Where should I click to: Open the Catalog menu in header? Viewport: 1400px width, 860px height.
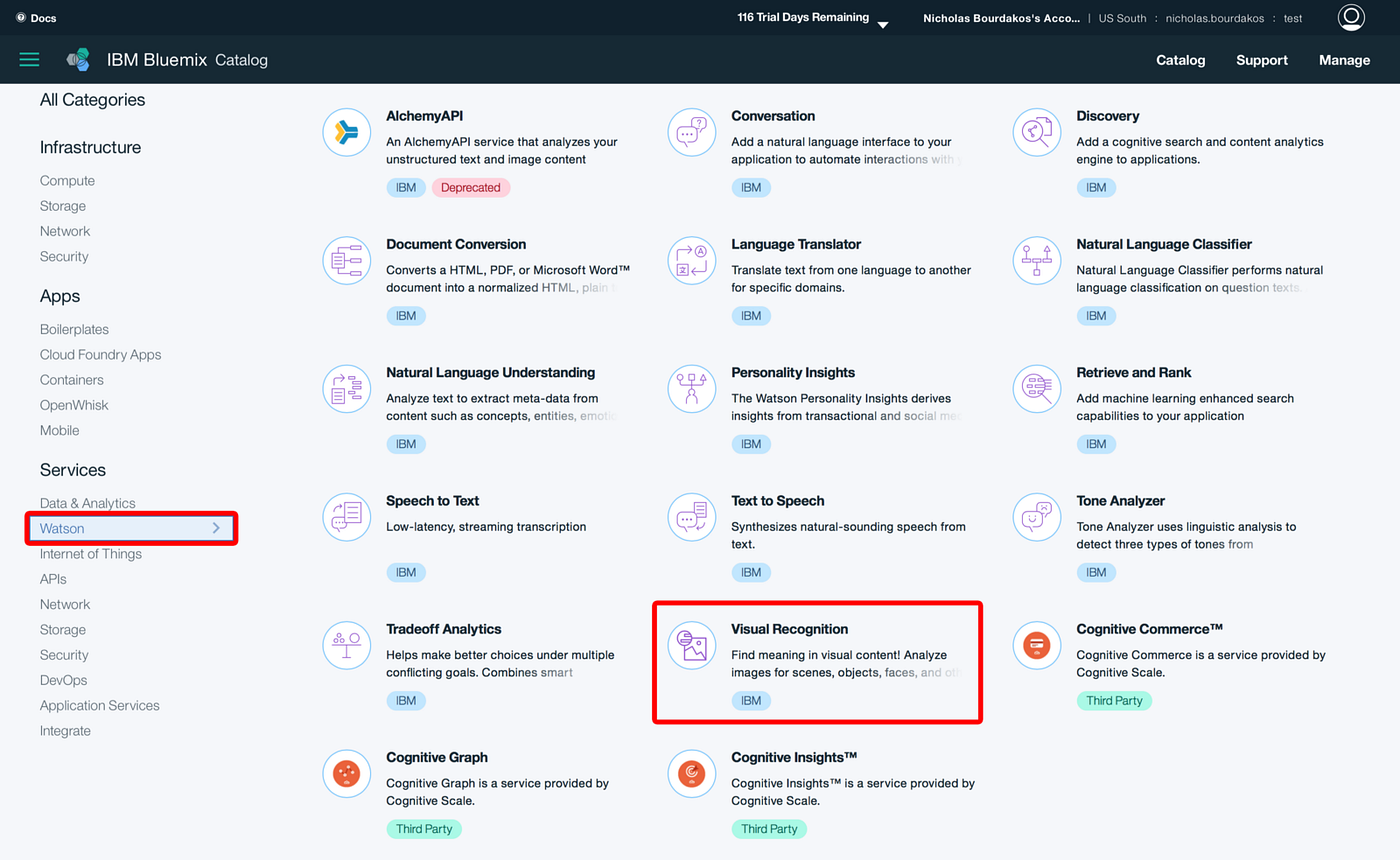[x=1181, y=60]
